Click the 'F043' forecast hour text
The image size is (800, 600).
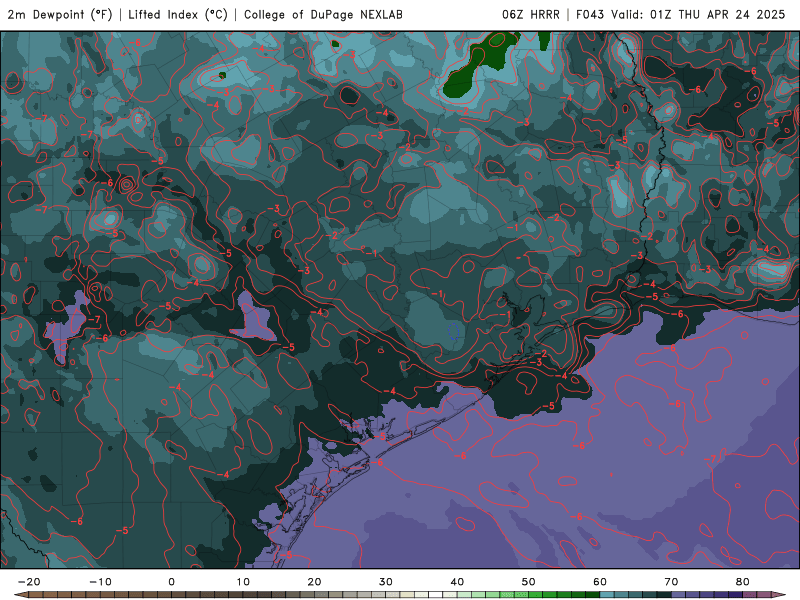pyautogui.click(x=590, y=15)
